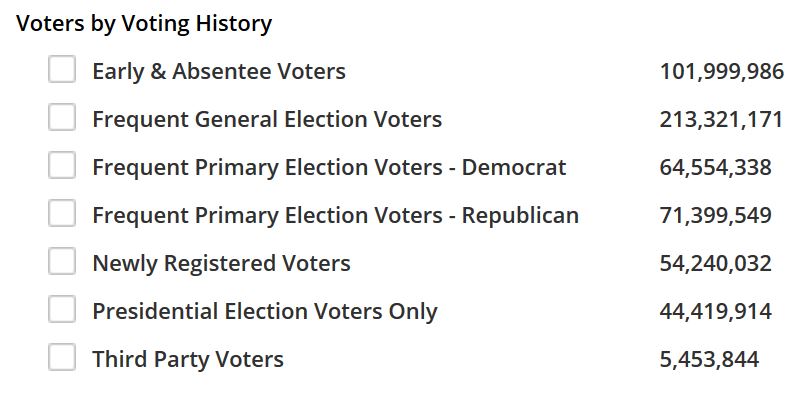Click the 64,554,338 voter count
797x393 pixels.
pos(716,168)
